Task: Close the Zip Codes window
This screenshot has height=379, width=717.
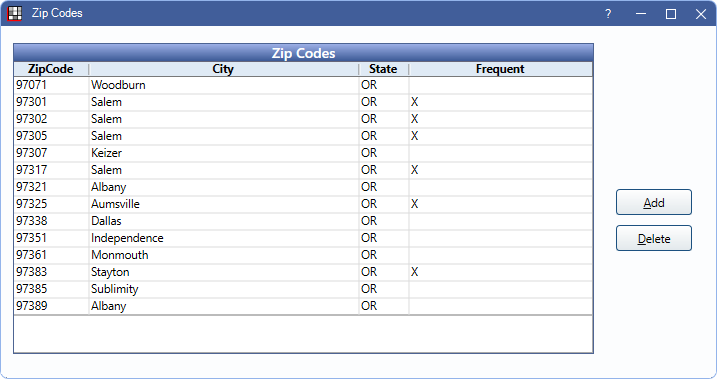Action: 701,14
